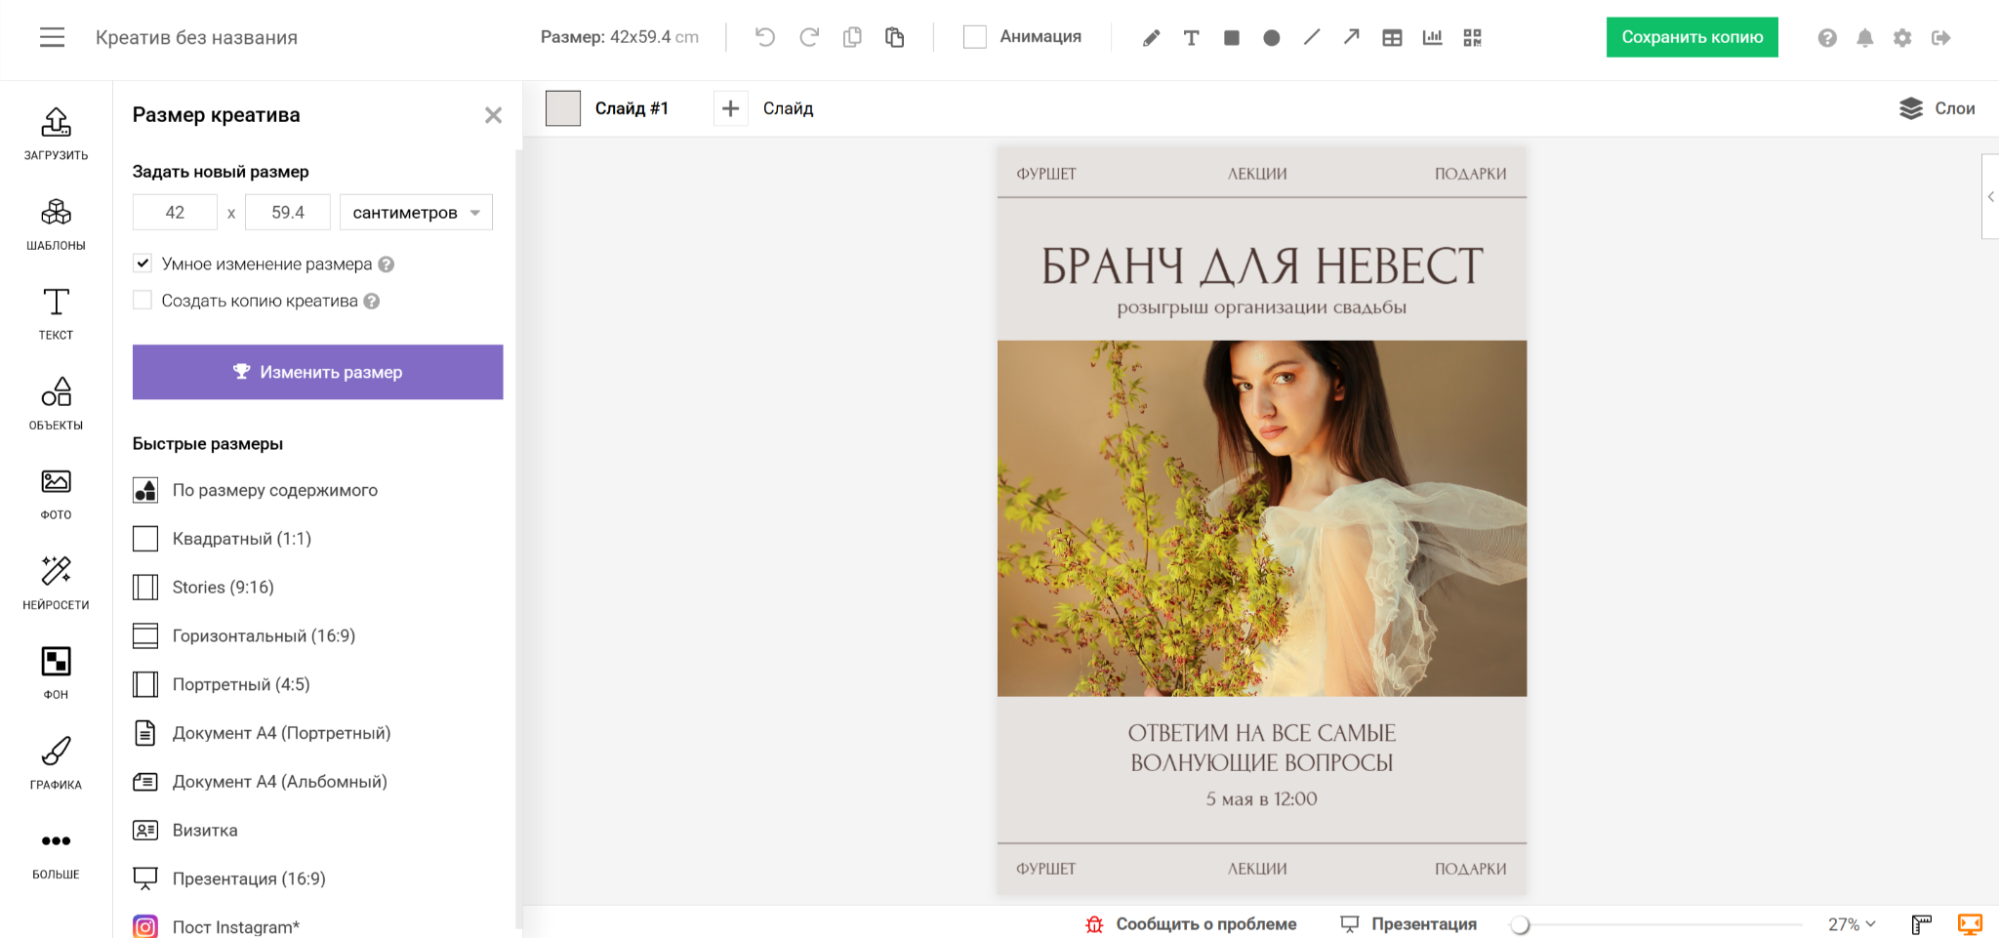The width and height of the screenshot is (1999, 939).
Task: Open the 27% zoom level dropdown
Action: coord(1851,924)
